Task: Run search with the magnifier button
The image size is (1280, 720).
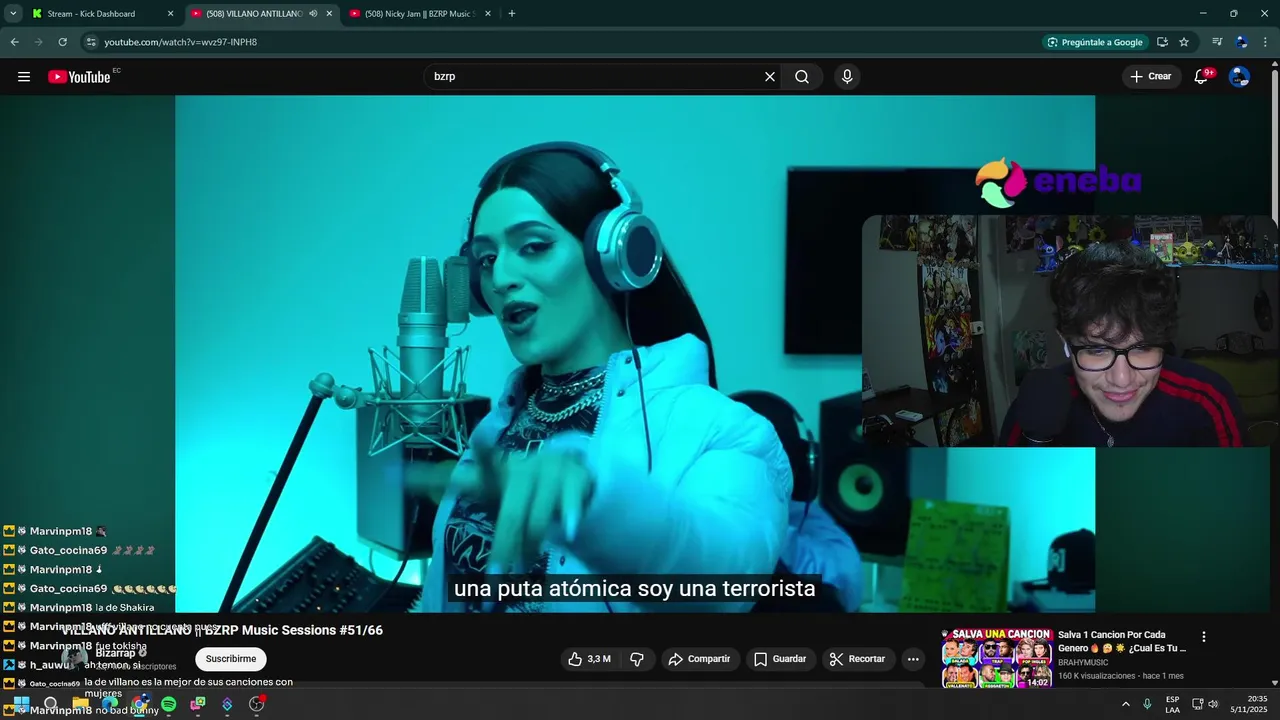Action: 802,77
